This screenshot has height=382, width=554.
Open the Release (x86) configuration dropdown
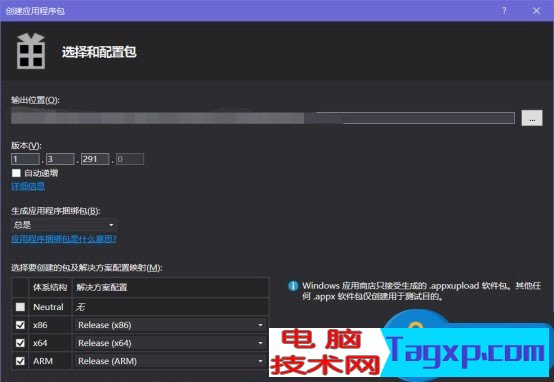[170, 325]
